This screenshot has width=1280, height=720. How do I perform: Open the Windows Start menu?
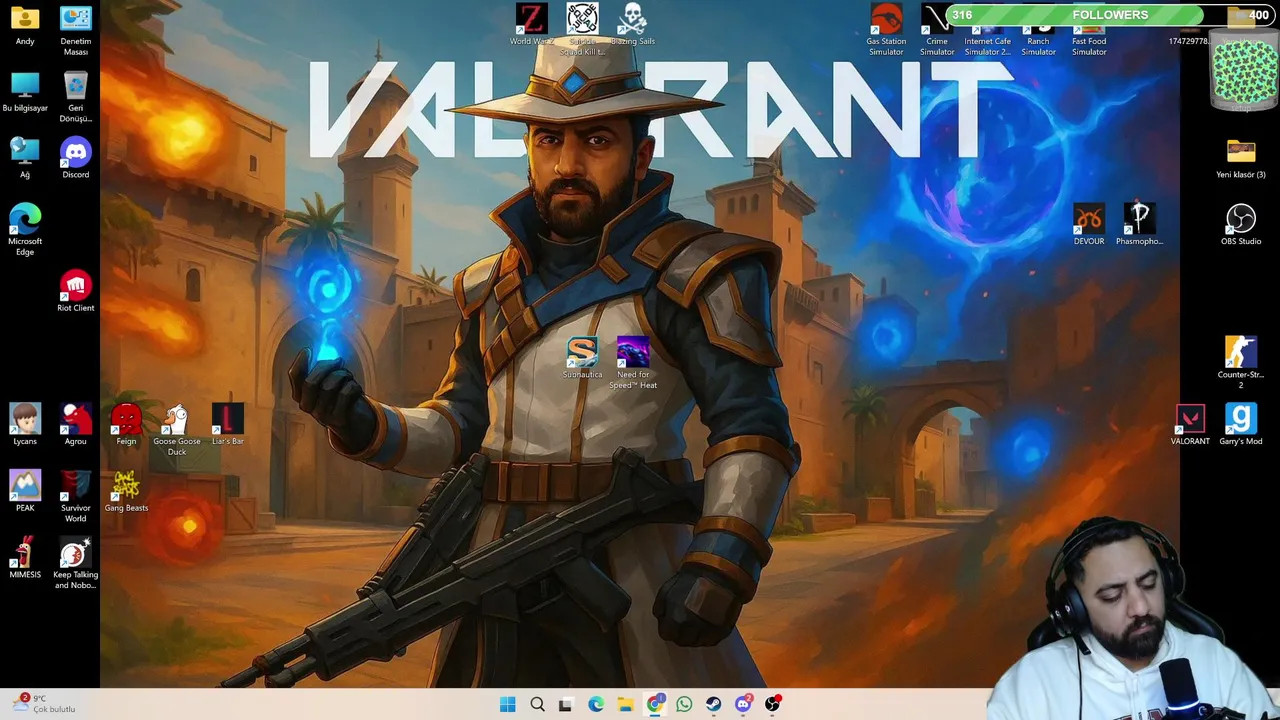coord(508,704)
